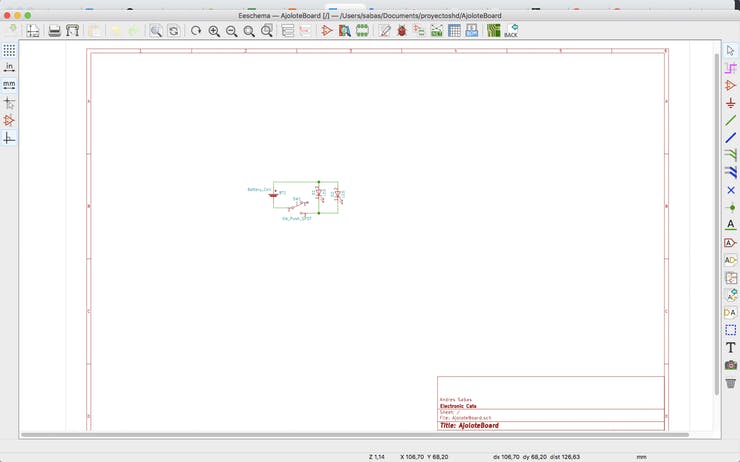
Task: Open the Find tool in the toolbar
Action: point(156,31)
